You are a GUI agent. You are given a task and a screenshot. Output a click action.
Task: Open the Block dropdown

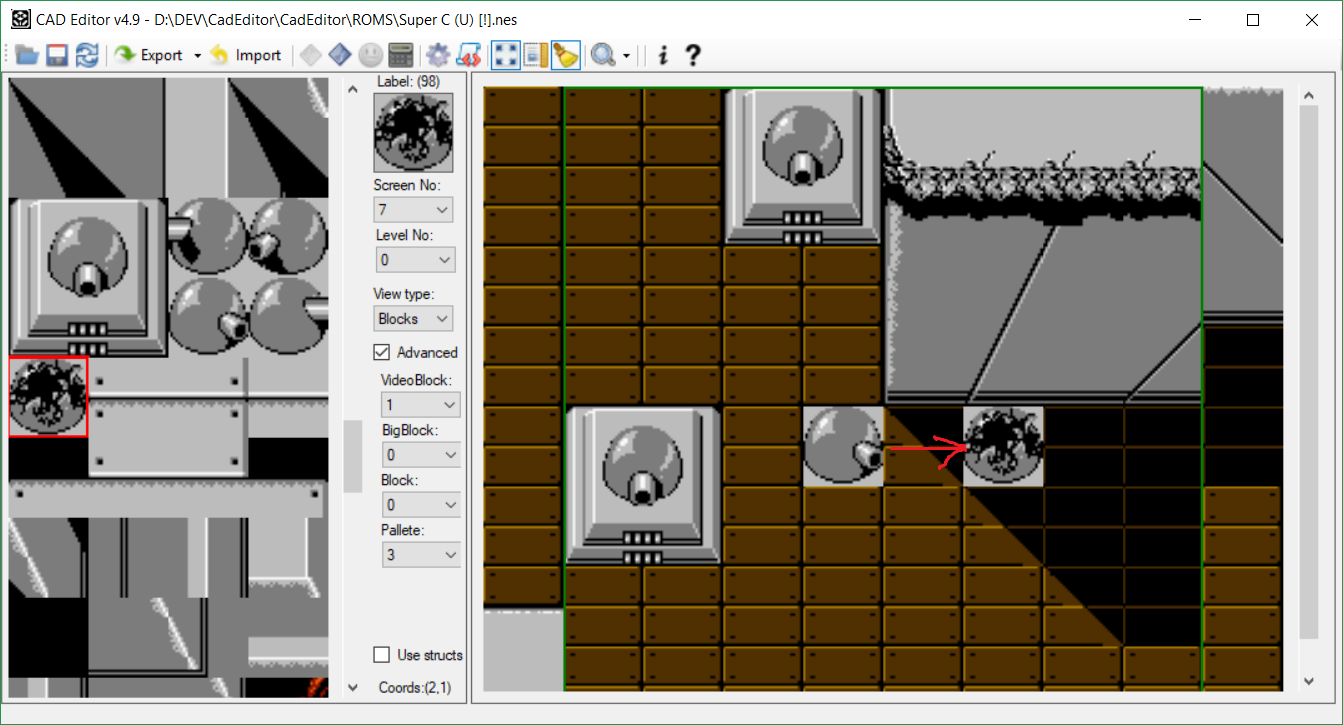tap(421, 504)
